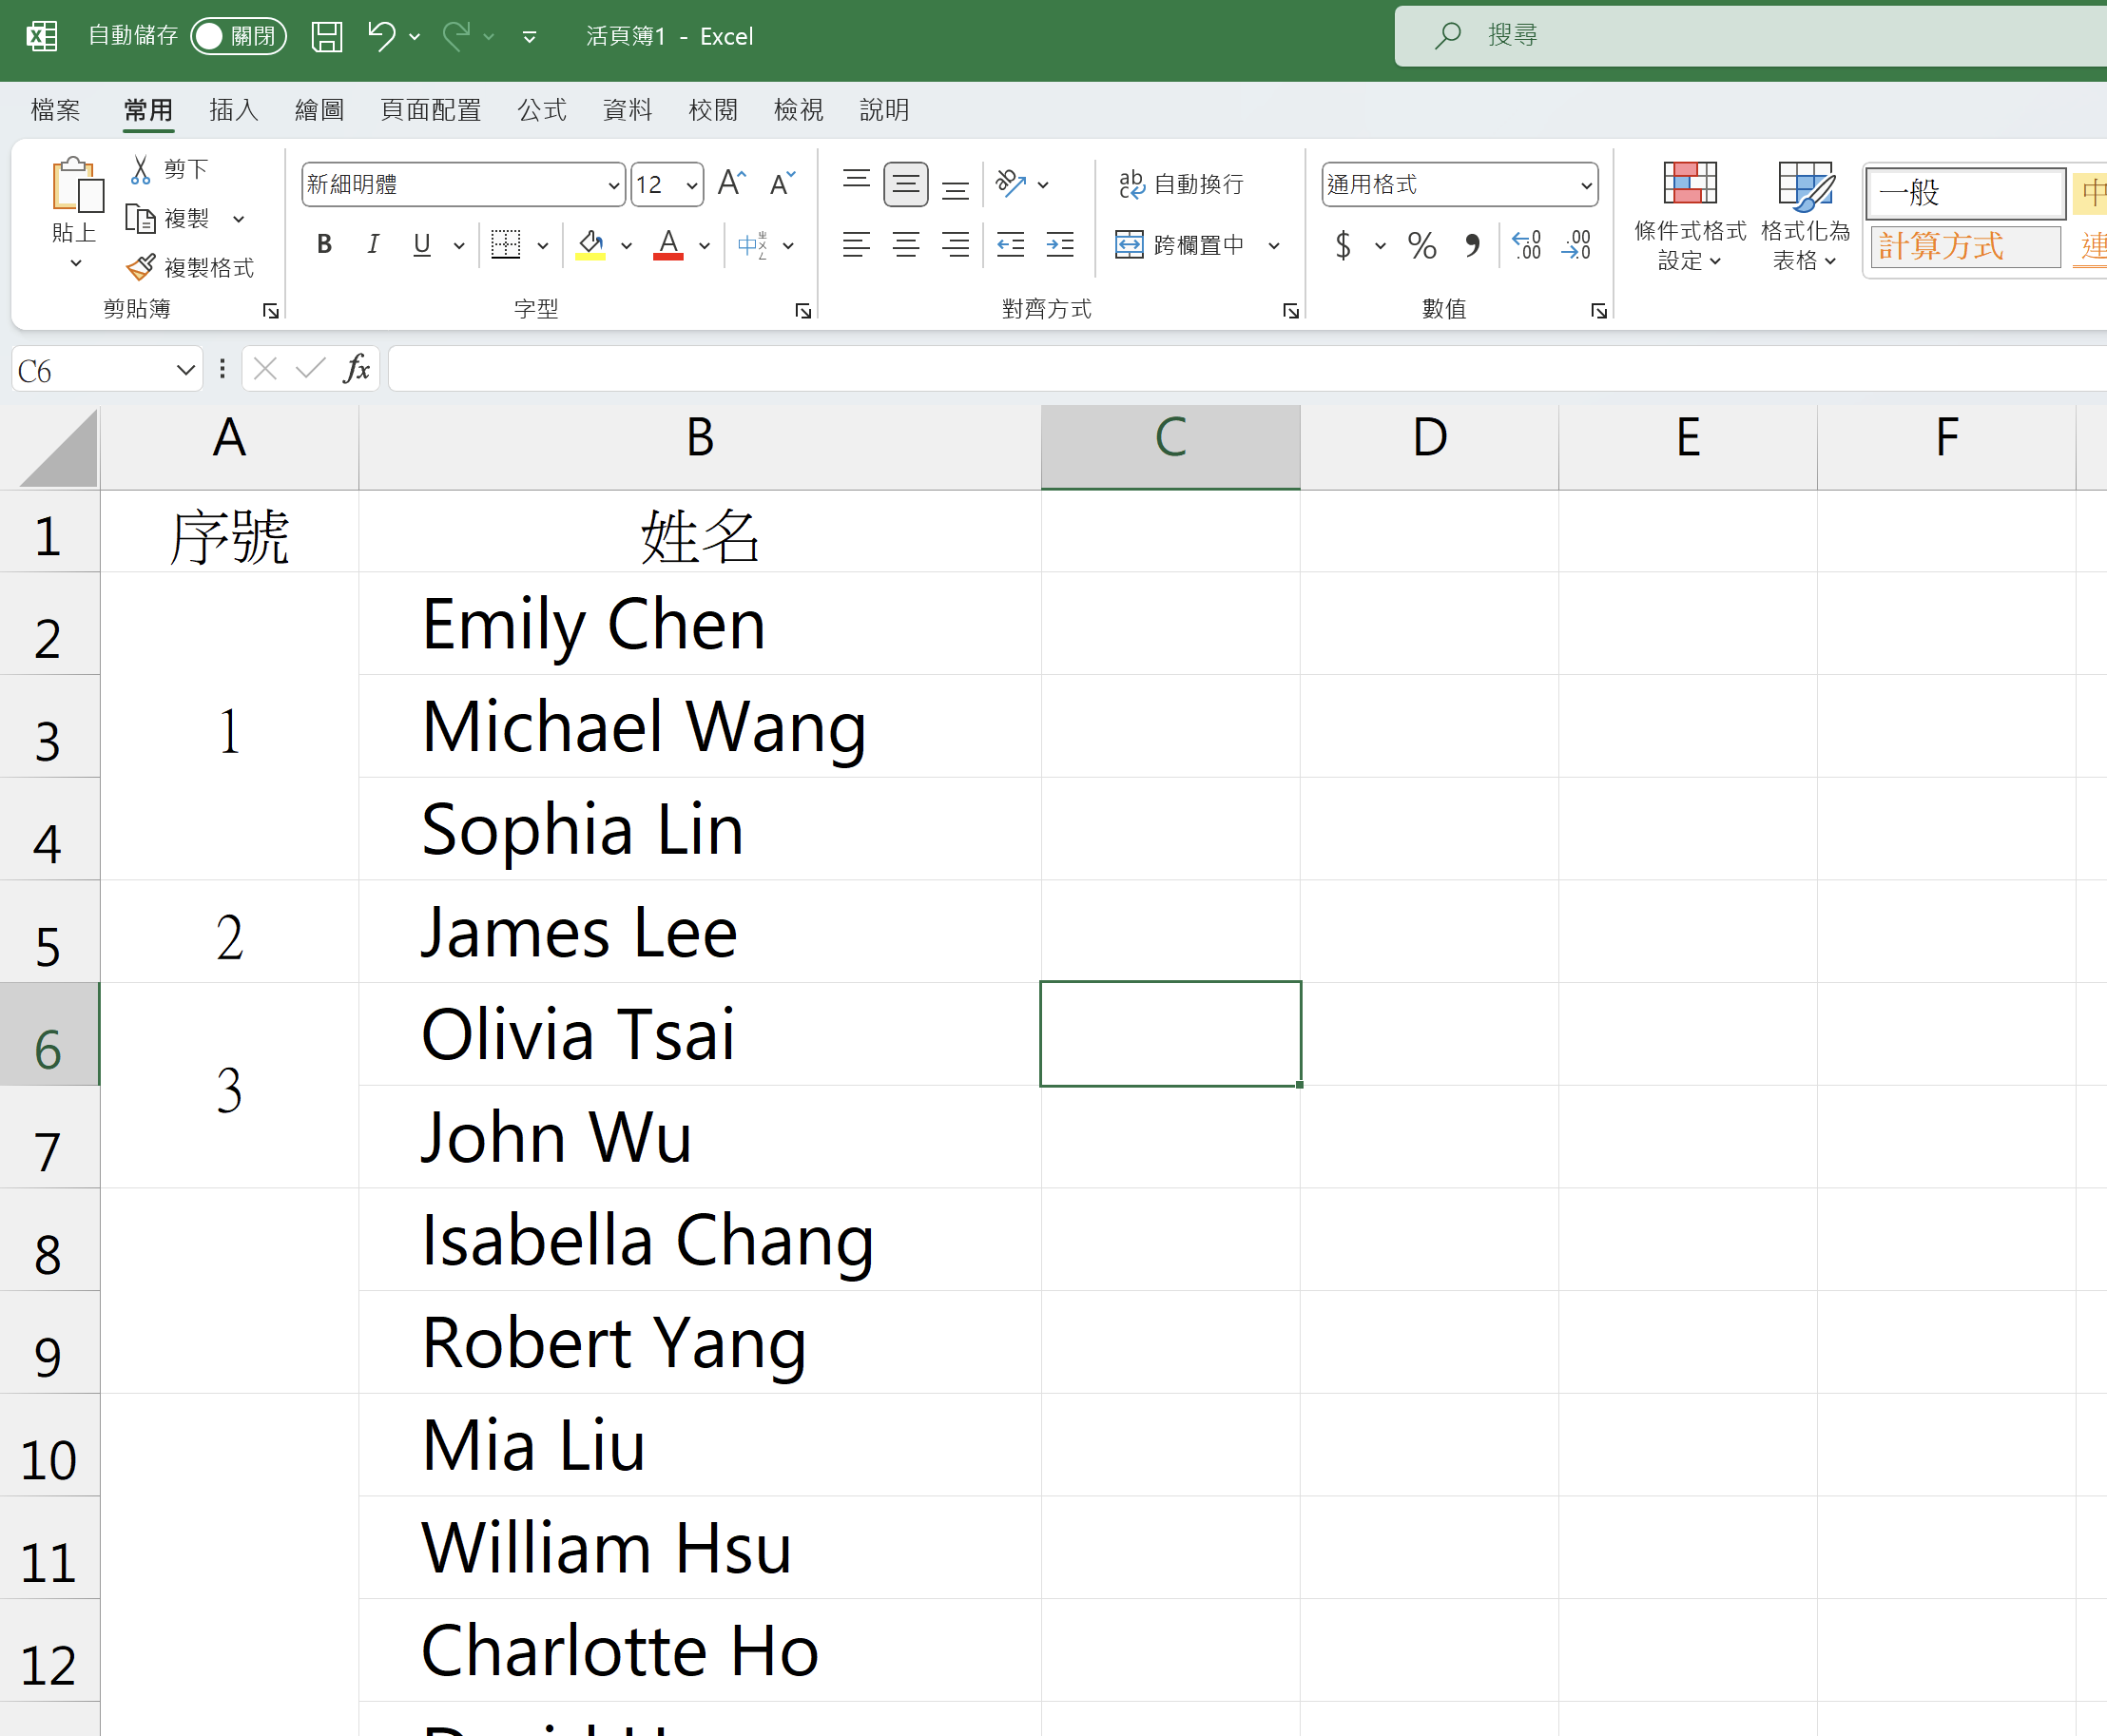Expand the Name Box dropdown arrow

(185, 370)
